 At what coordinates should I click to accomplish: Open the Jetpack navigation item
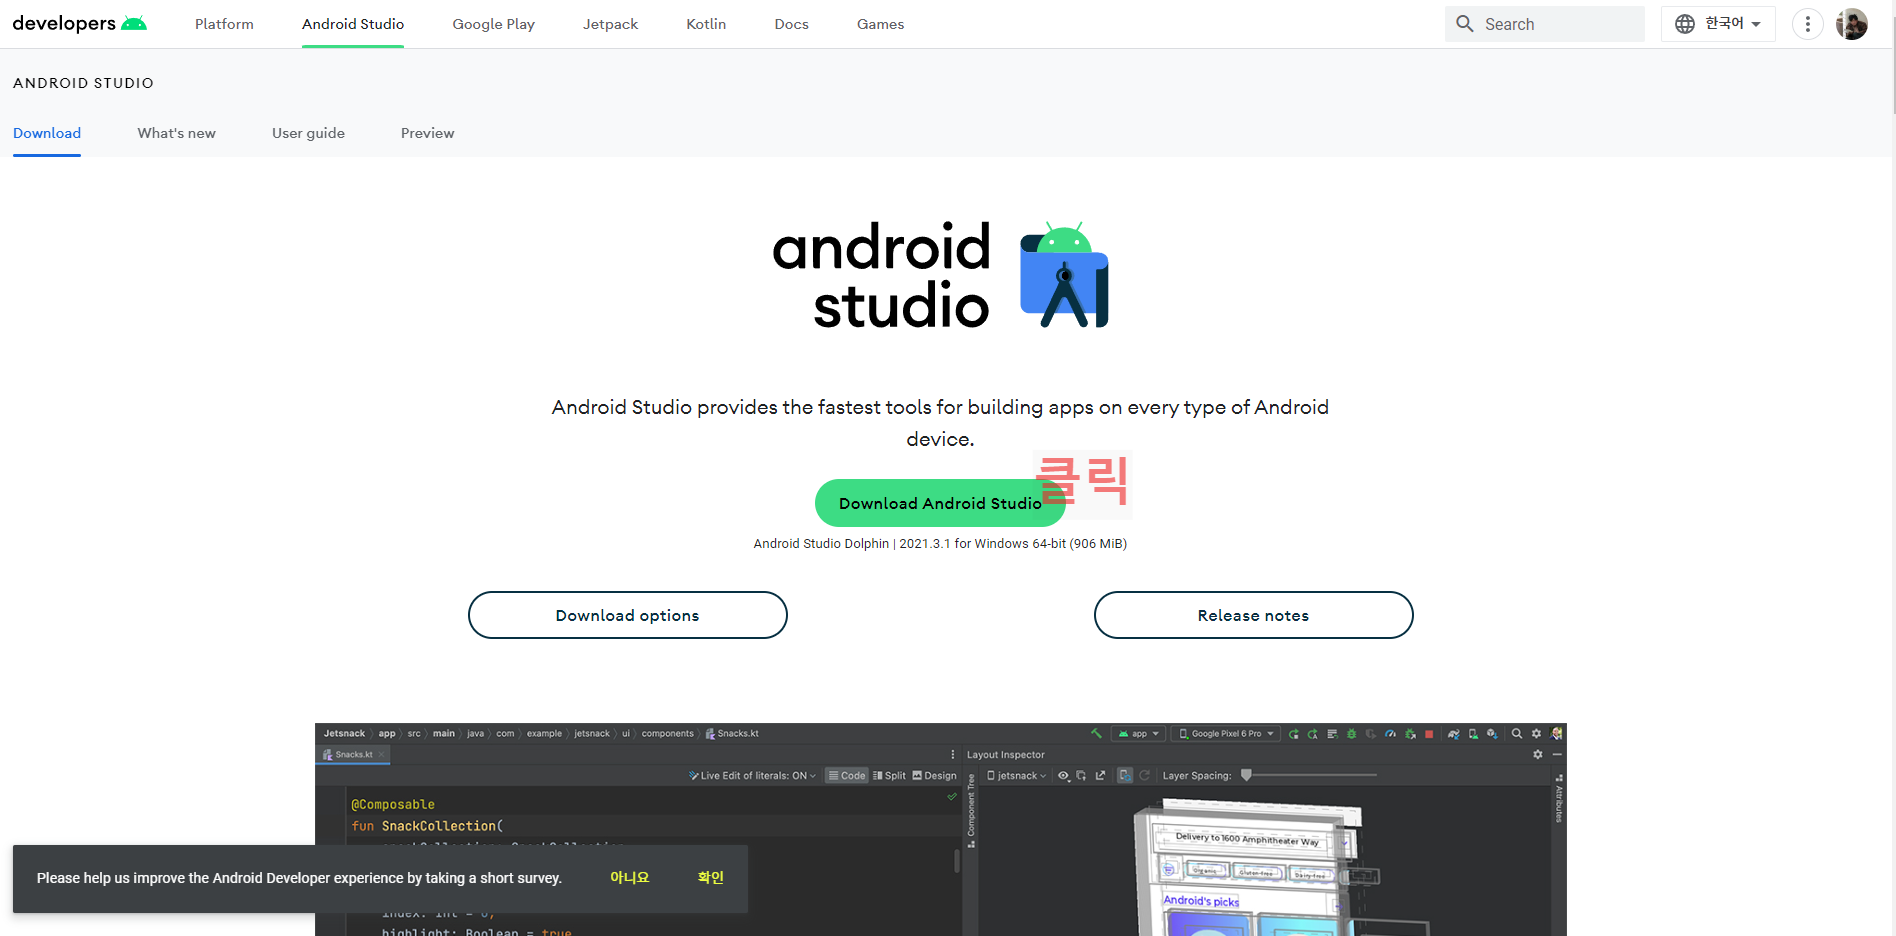[x=610, y=24]
